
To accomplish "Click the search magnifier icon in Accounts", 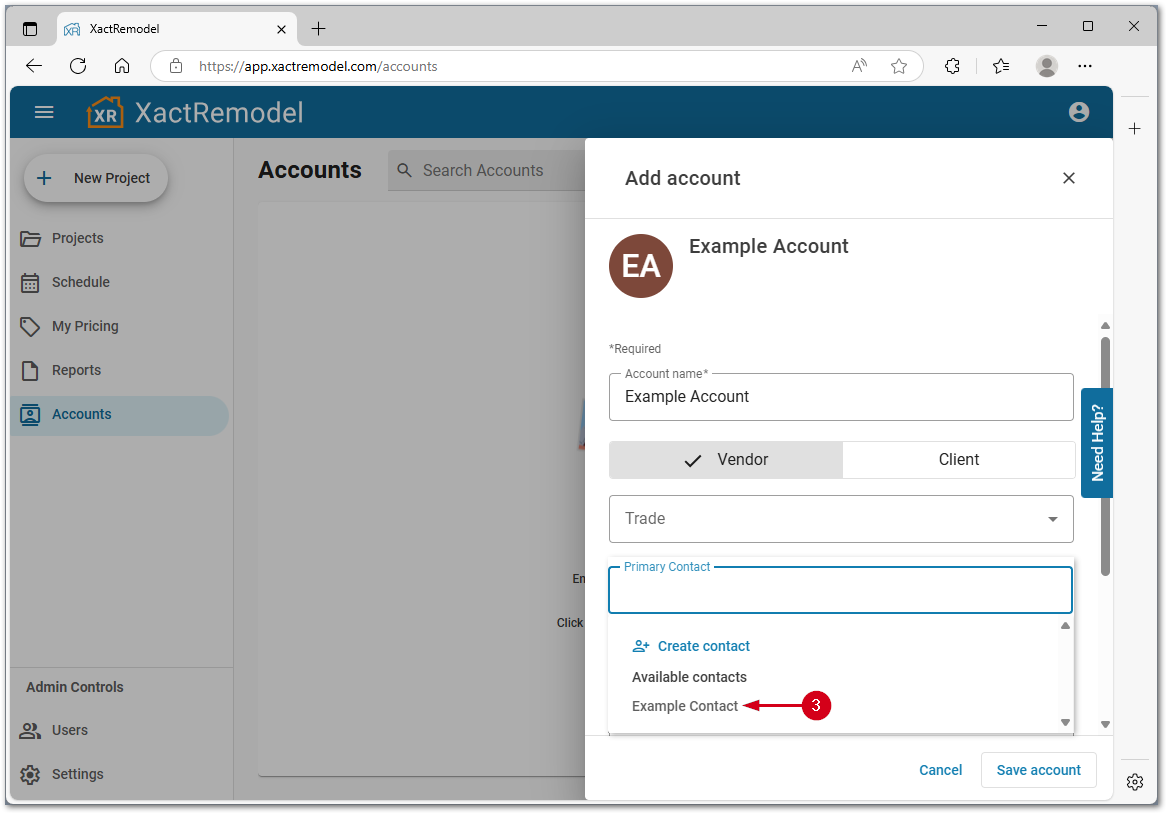I will click(x=404, y=170).
